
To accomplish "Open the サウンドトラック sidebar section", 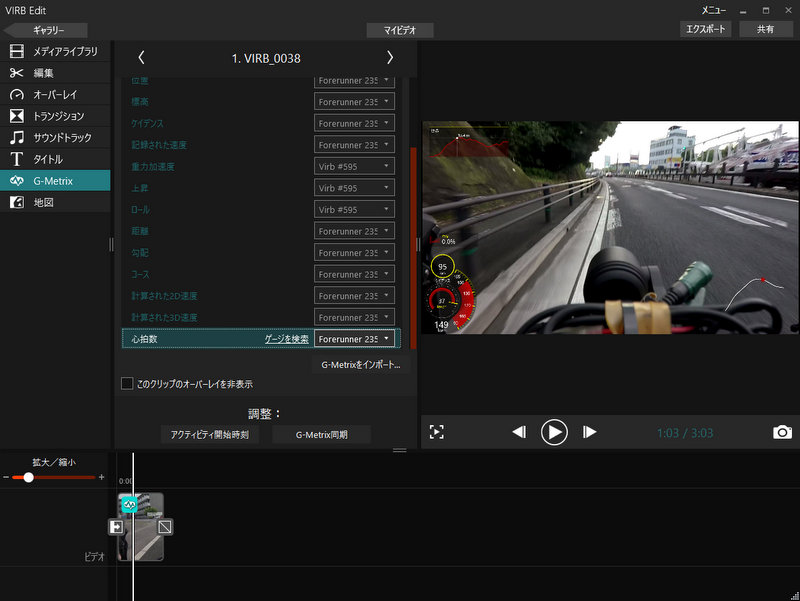I will click(55, 137).
